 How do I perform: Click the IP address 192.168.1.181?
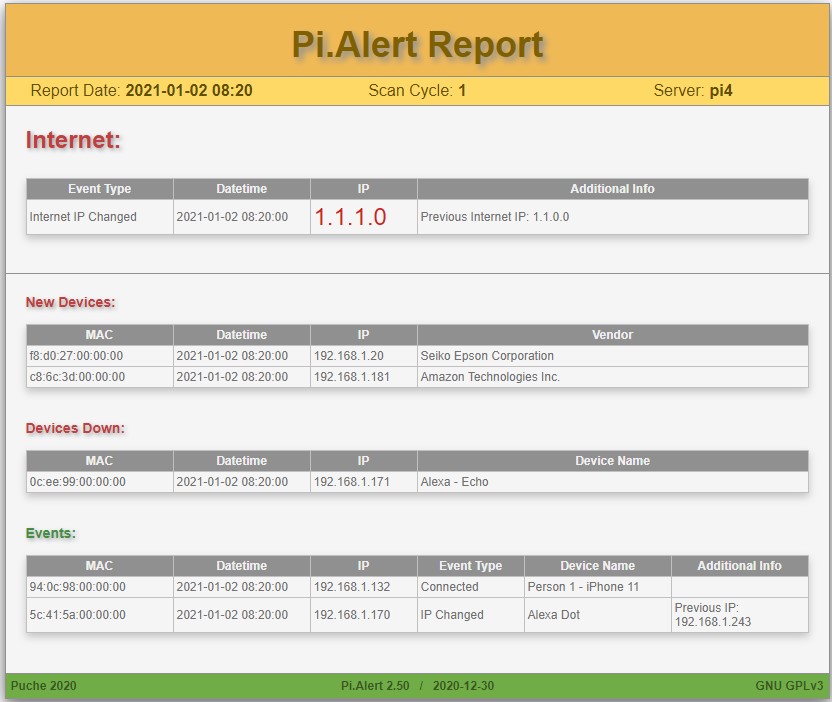[351, 377]
